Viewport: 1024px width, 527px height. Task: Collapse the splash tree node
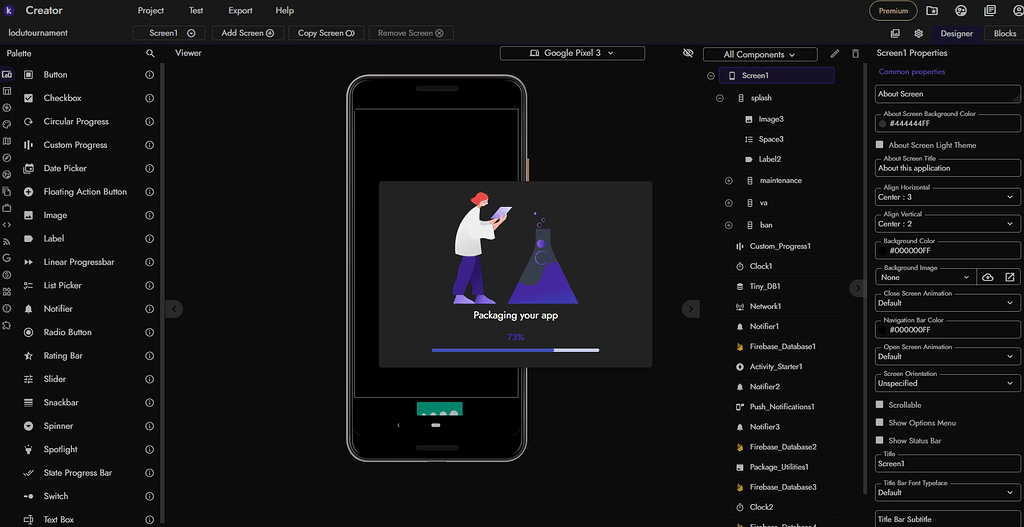point(720,98)
